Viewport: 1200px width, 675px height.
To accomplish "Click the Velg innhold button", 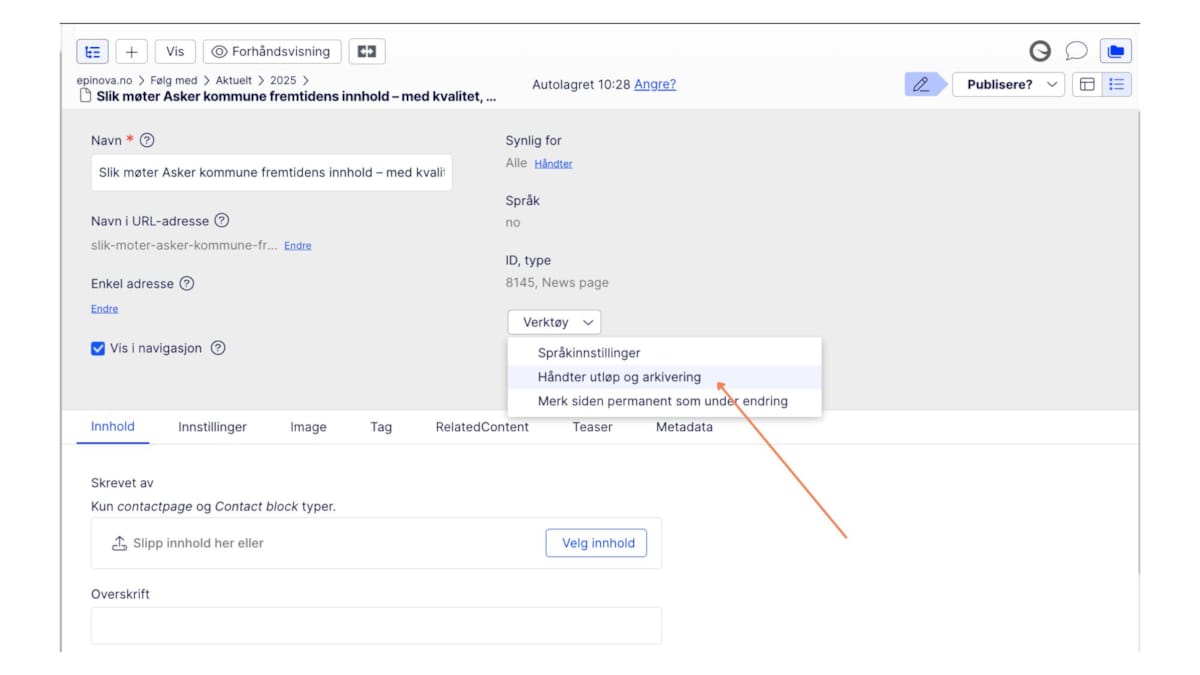I will pyautogui.click(x=597, y=543).
